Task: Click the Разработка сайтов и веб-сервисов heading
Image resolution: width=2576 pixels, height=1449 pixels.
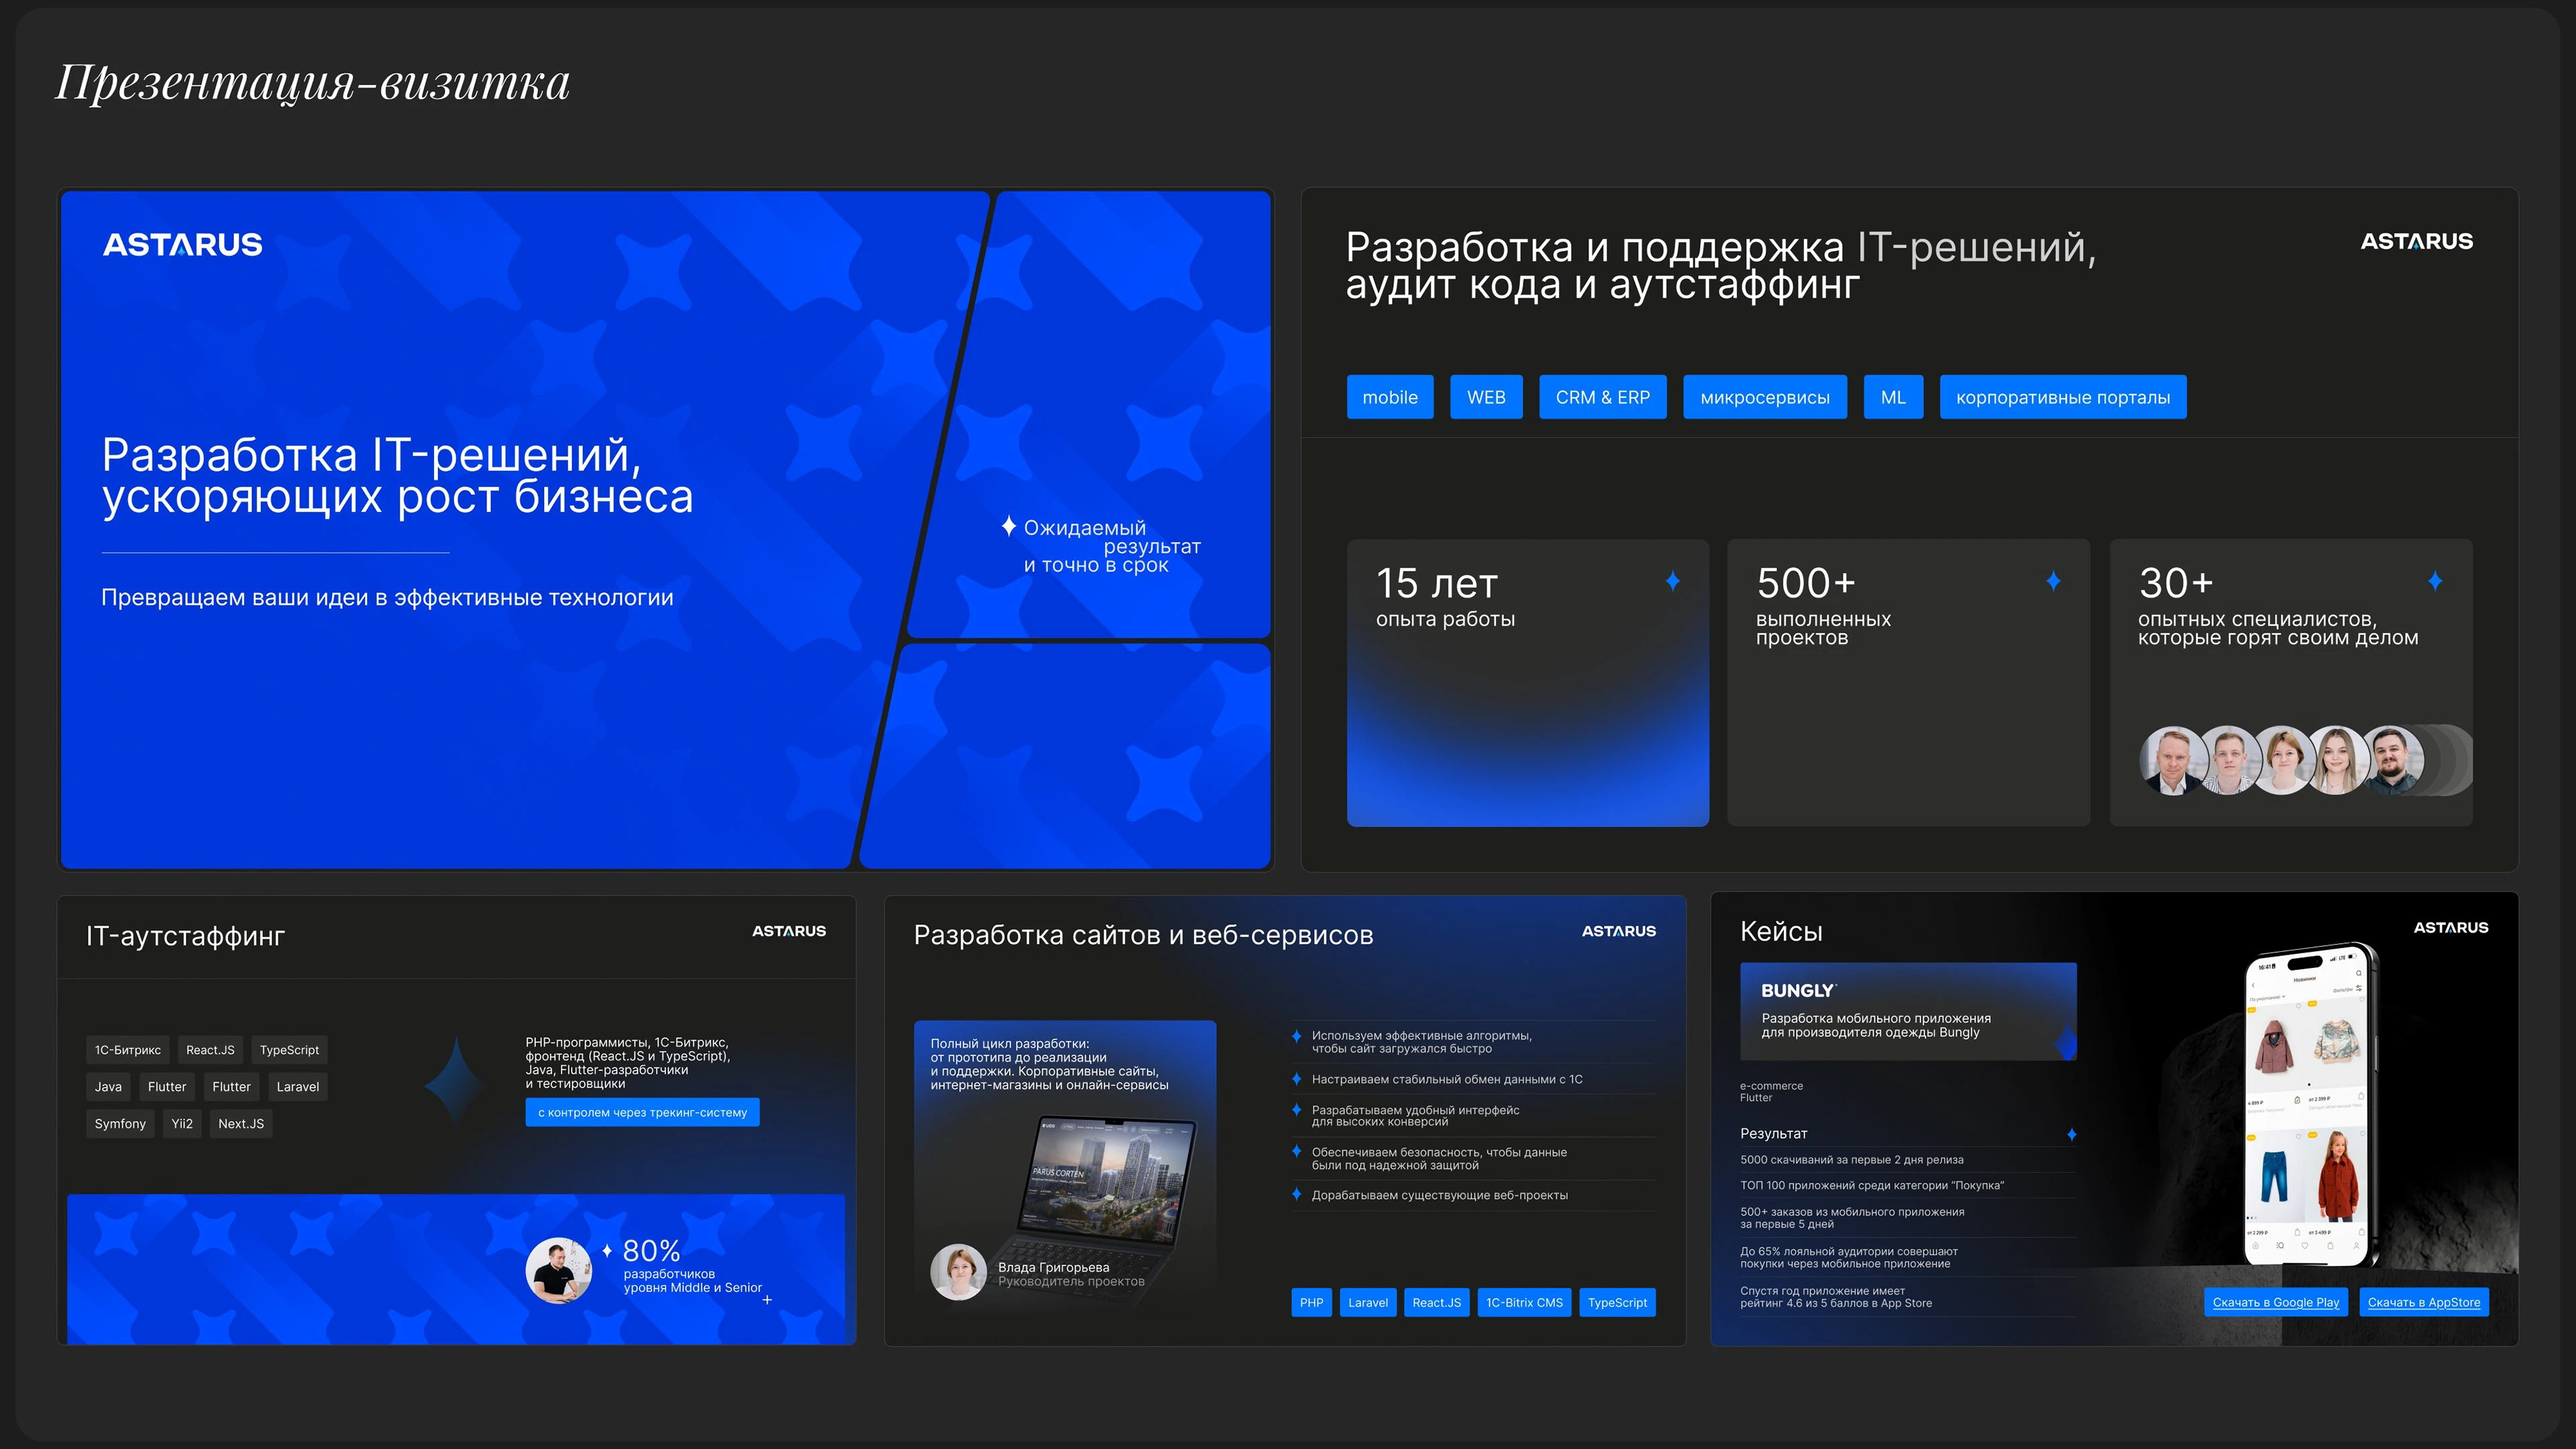Action: pyautogui.click(x=1143, y=935)
